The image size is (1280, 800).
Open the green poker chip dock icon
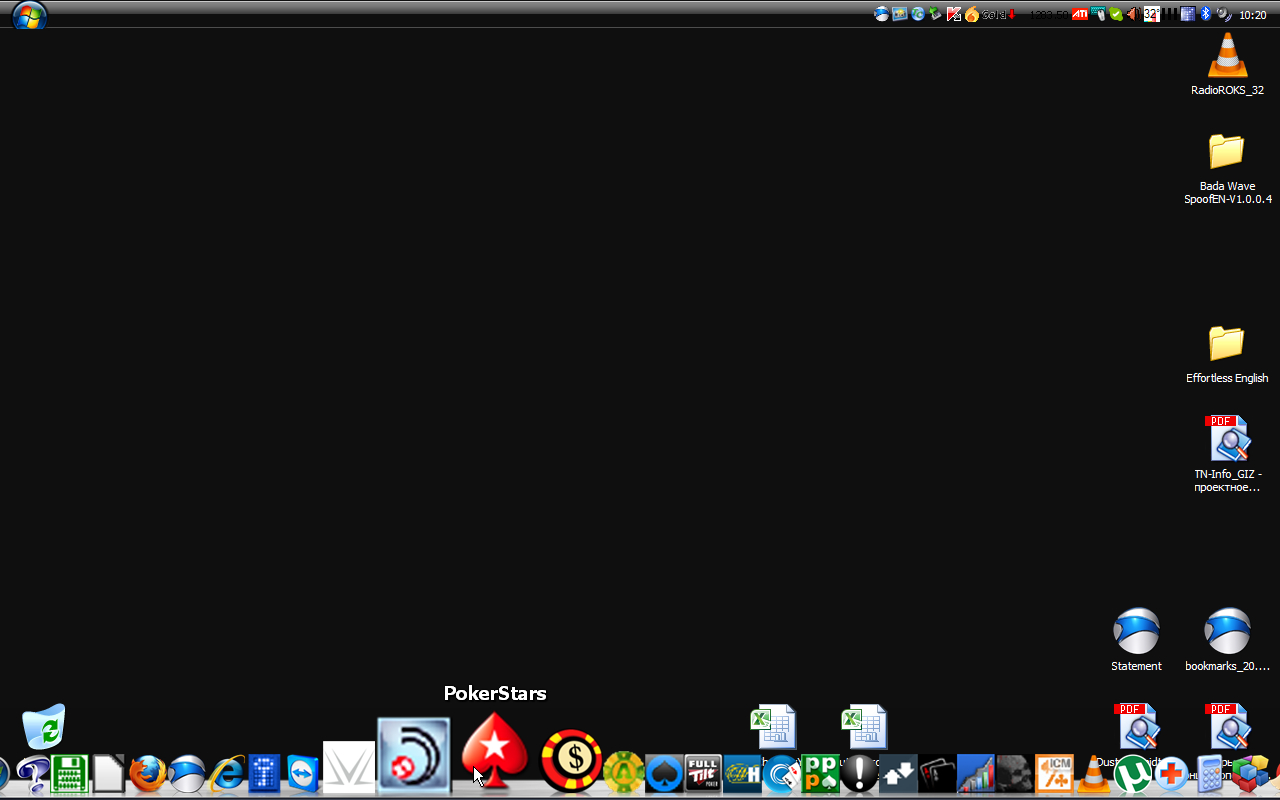(x=623, y=773)
